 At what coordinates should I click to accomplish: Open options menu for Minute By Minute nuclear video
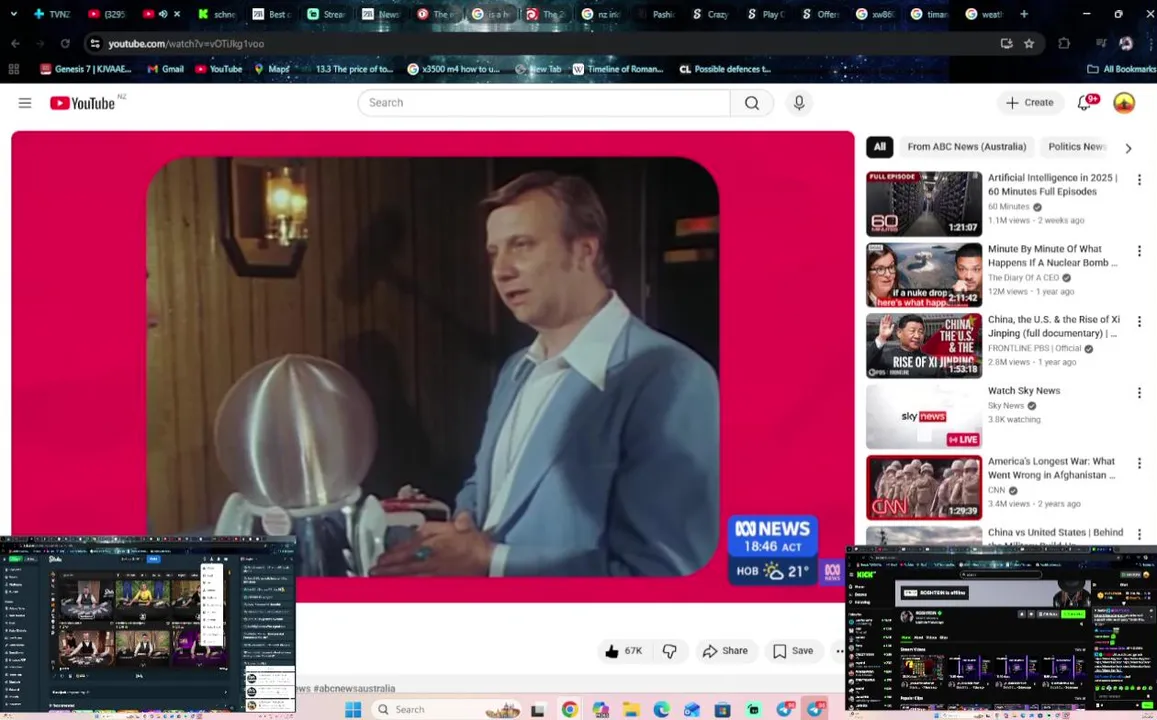point(1139,252)
